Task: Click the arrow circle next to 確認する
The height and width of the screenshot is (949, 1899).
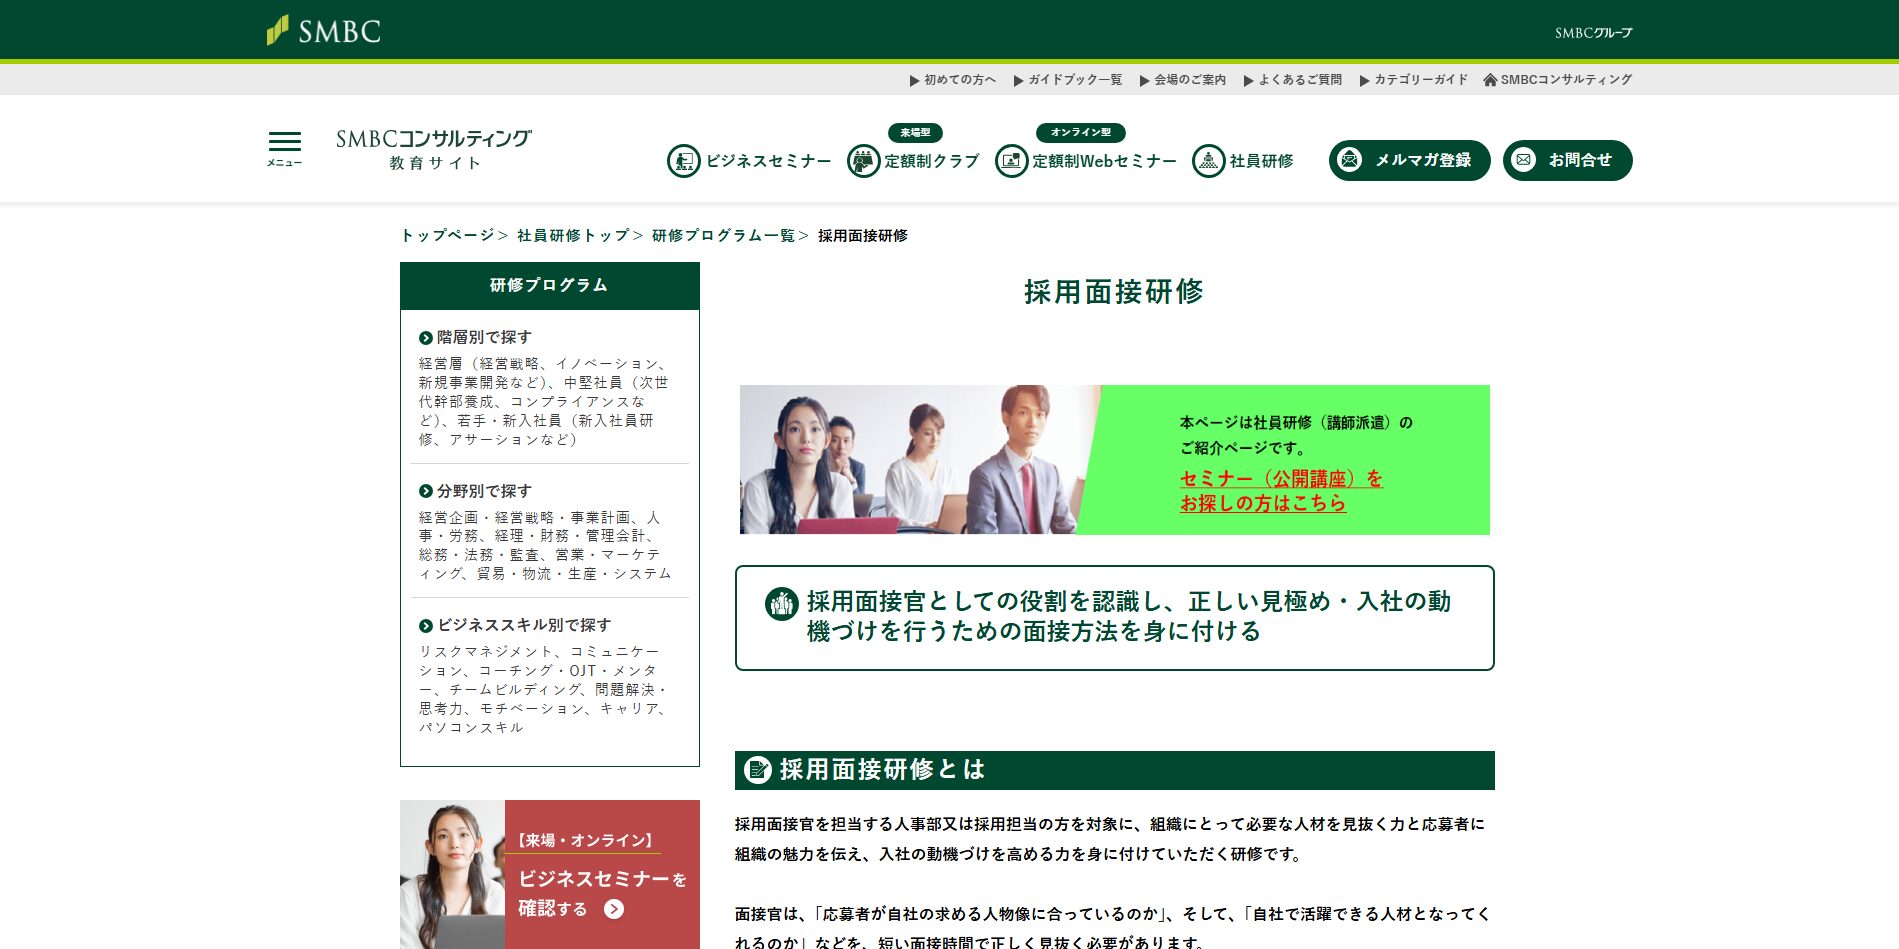Action: pos(614,909)
